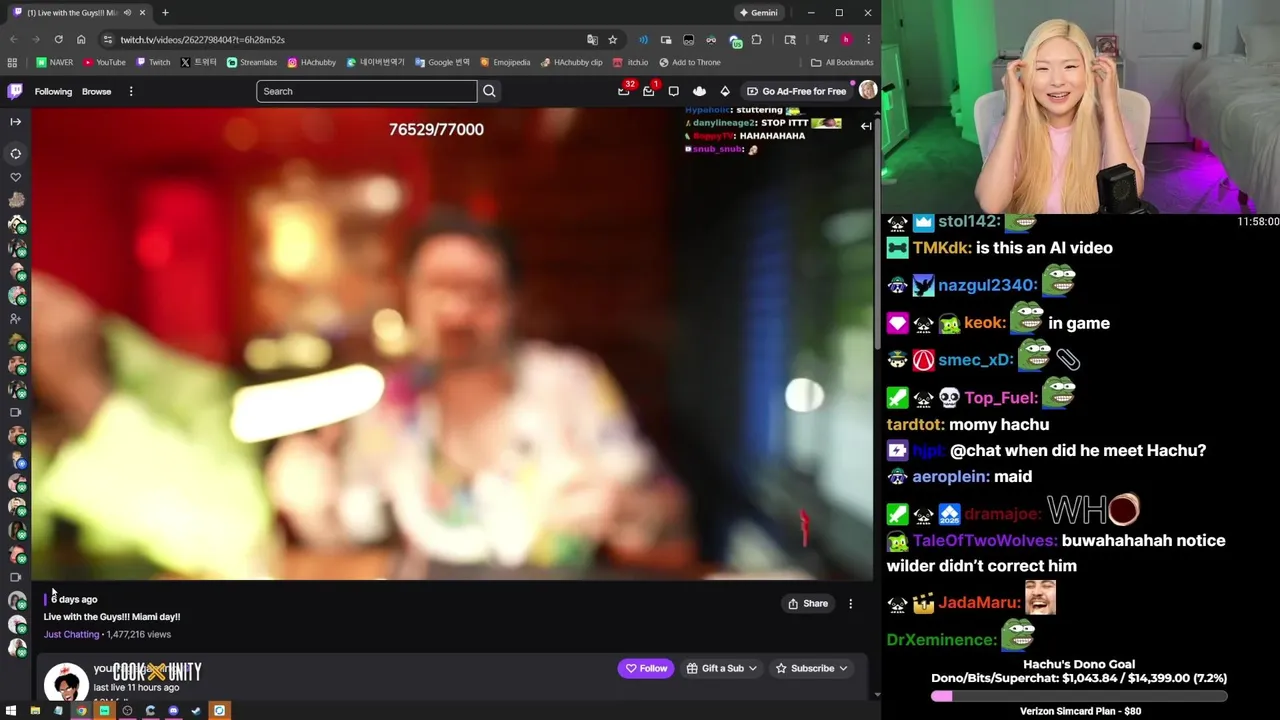Open the All Bookmarks folder

click(842, 62)
